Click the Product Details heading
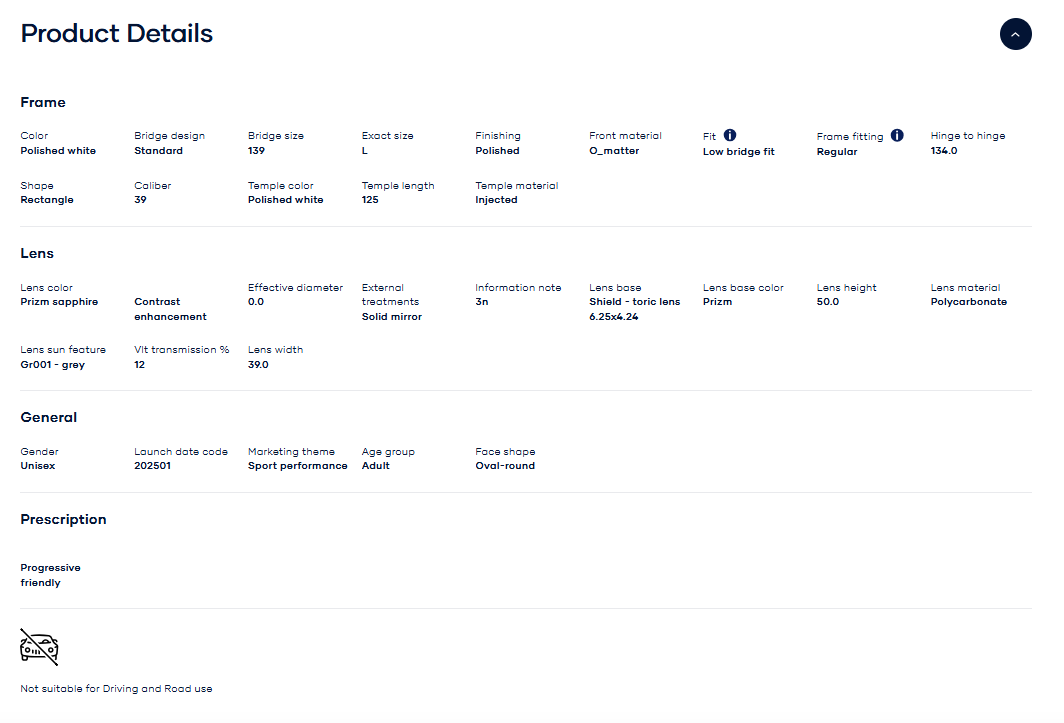This screenshot has width=1064, height=723. [117, 33]
